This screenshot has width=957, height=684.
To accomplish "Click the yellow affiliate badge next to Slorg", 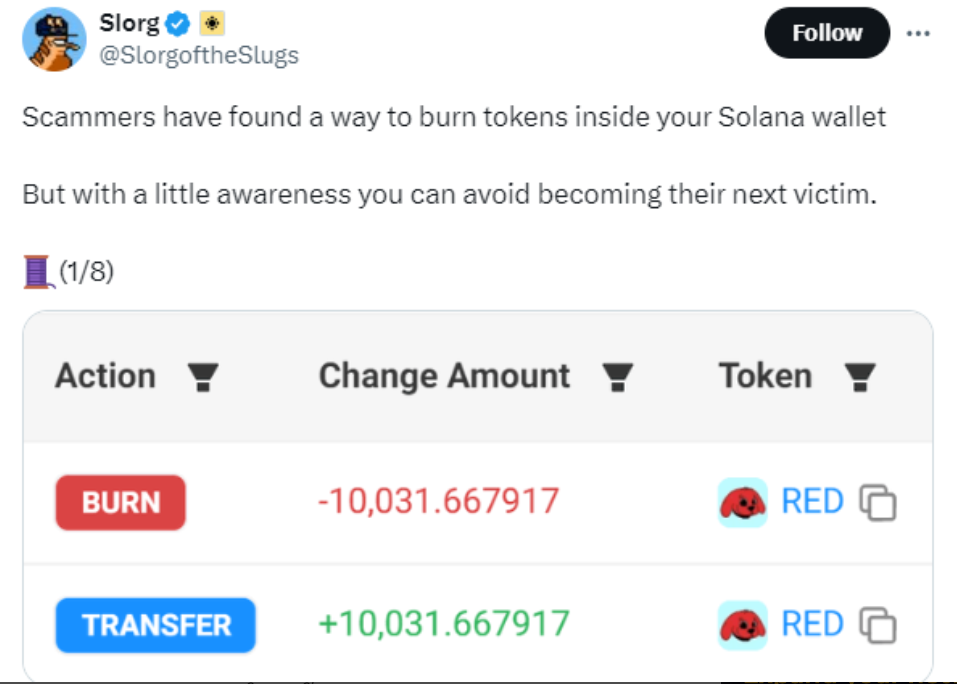I will coord(212,24).
